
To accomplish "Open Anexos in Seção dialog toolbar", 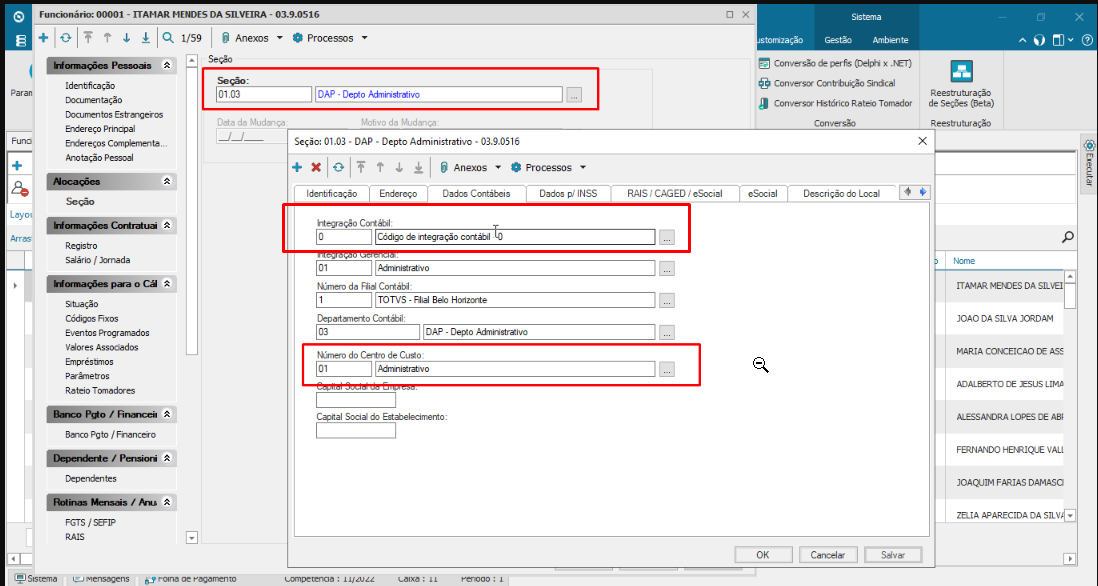I will click(464, 167).
